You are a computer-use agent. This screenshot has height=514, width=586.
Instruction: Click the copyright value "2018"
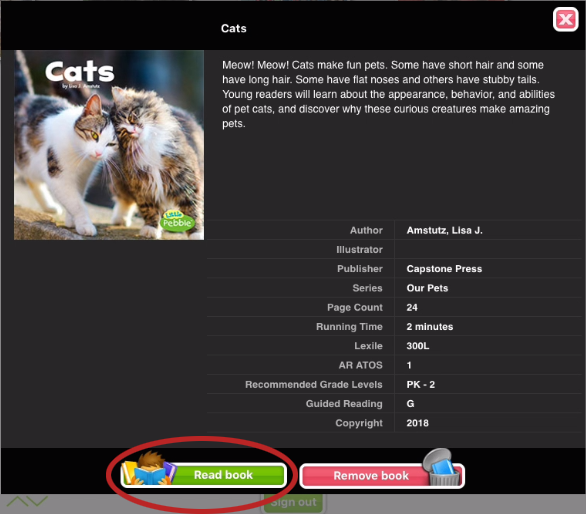point(417,423)
